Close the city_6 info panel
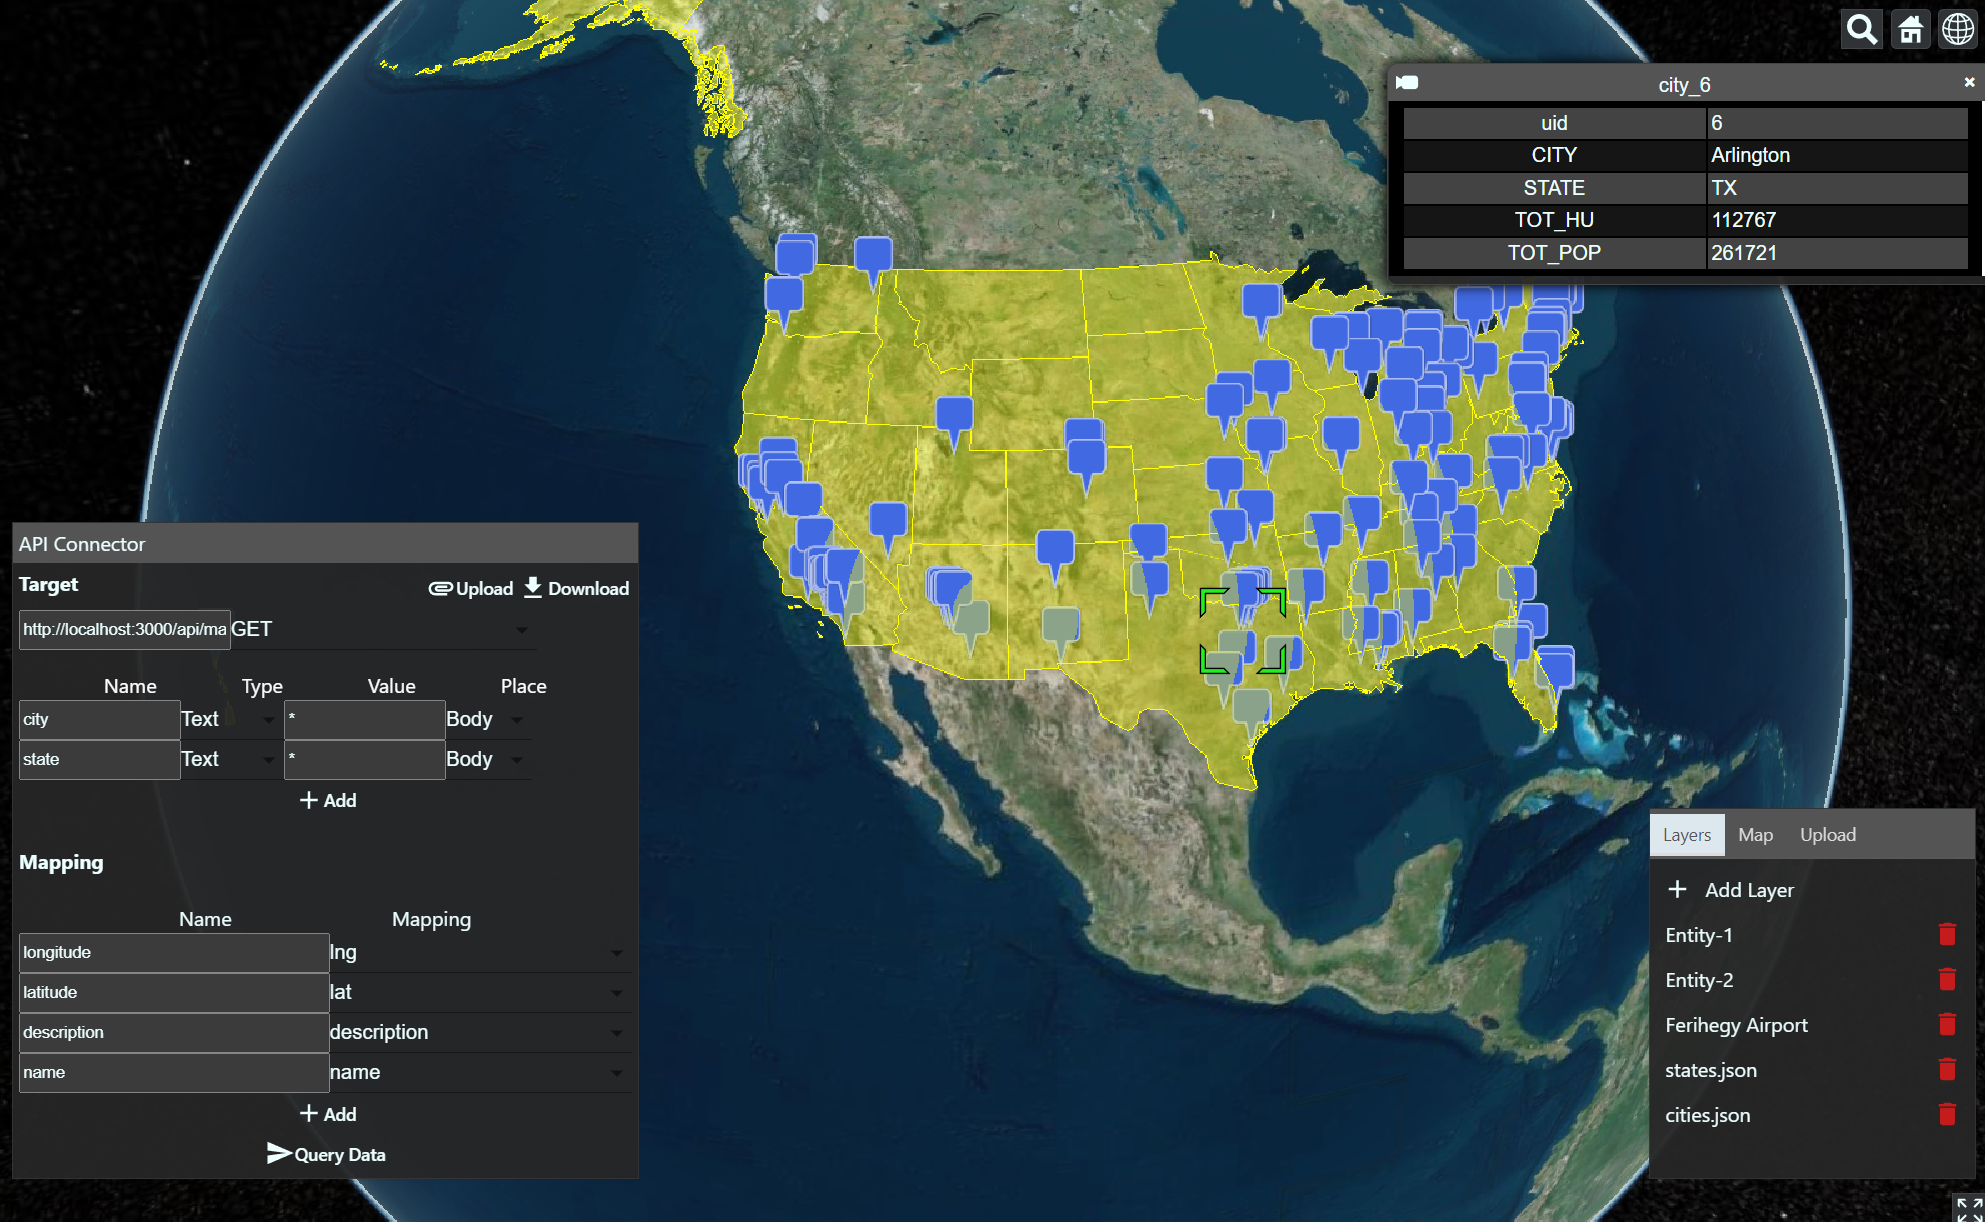Image resolution: width=1985 pixels, height=1222 pixels. 1969,83
